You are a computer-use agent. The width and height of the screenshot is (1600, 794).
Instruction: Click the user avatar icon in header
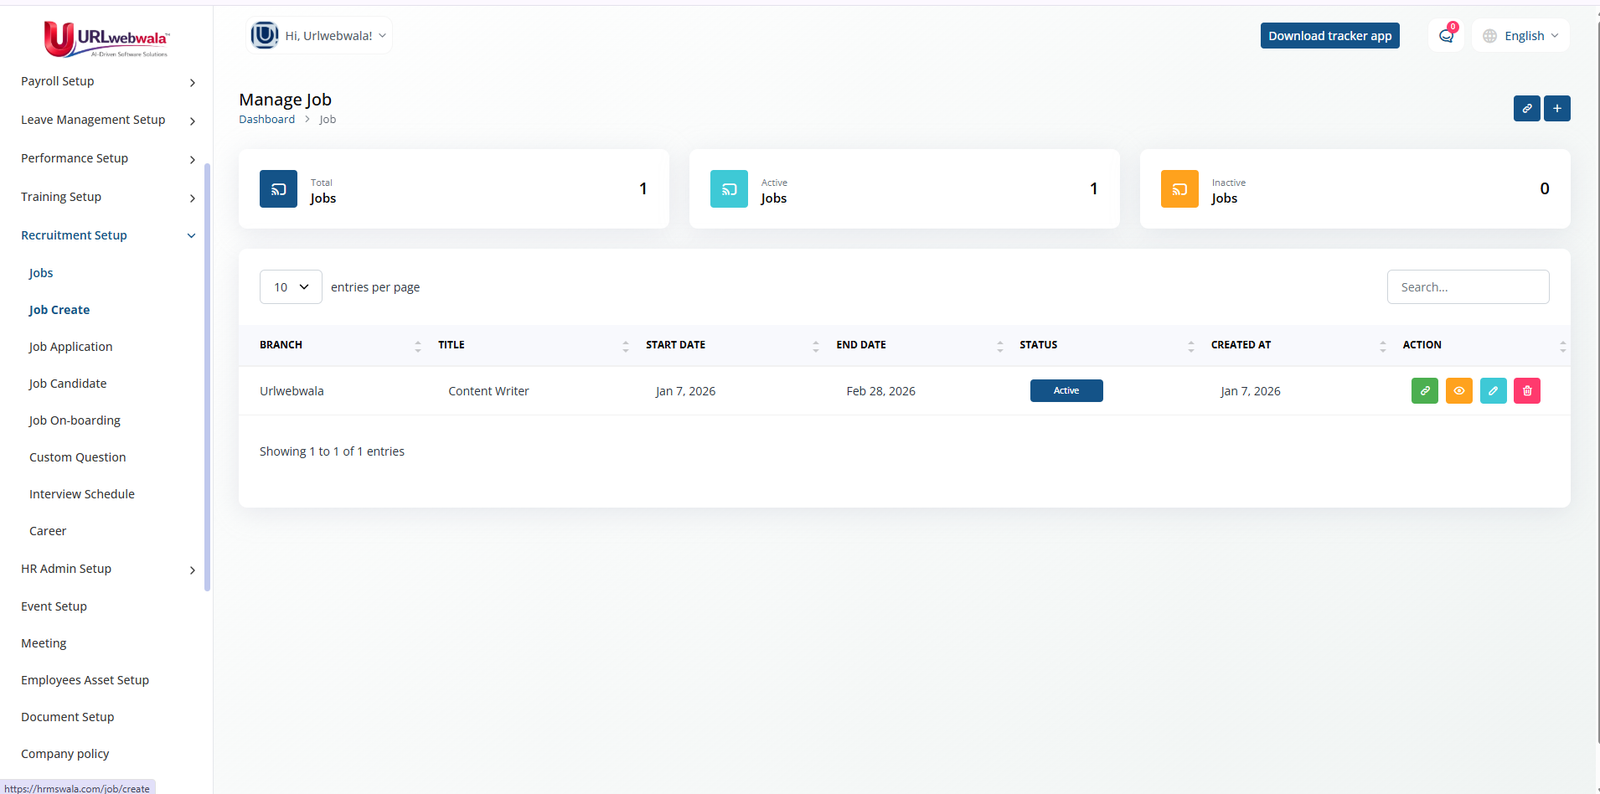pos(265,35)
